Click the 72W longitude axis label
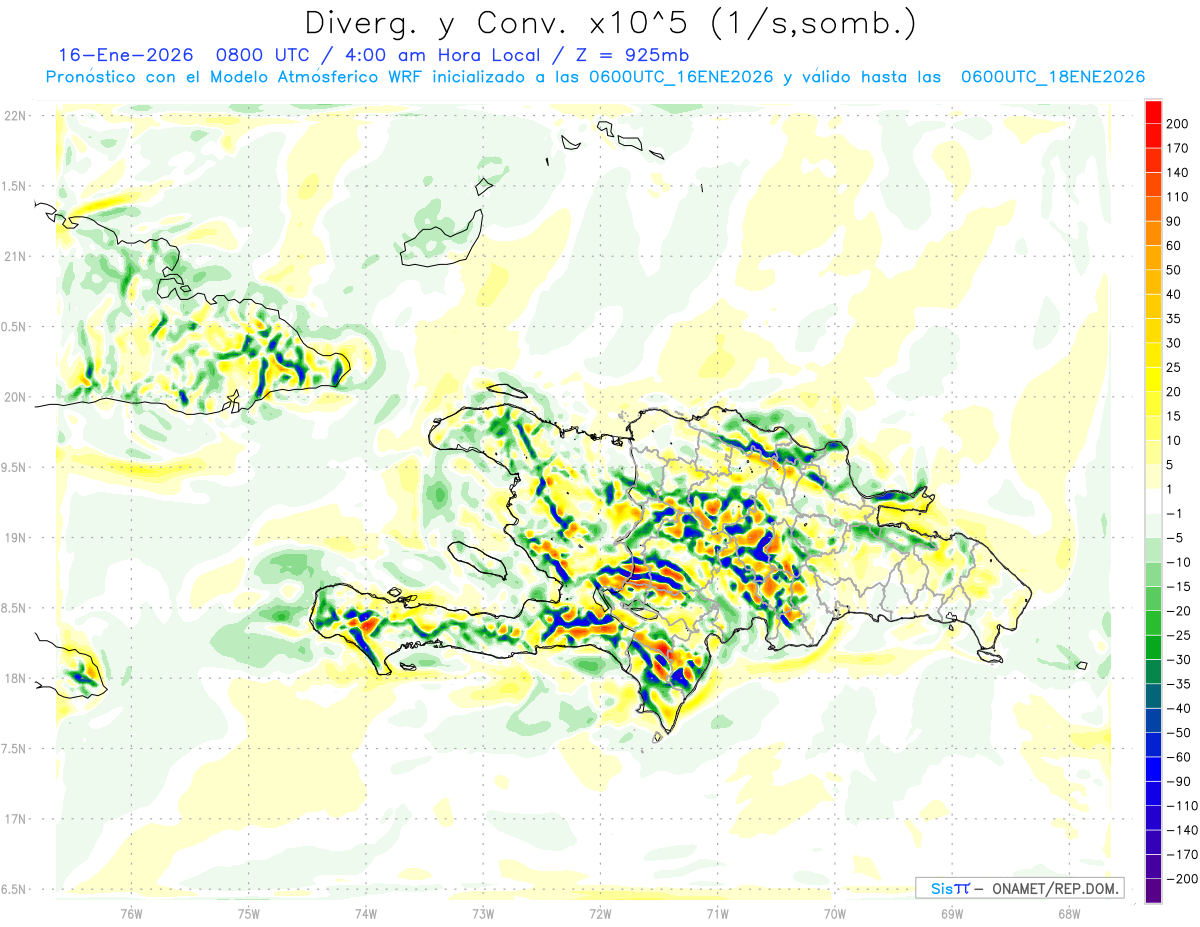Screen dimensions: 1200x927 [x=600, y=913]
